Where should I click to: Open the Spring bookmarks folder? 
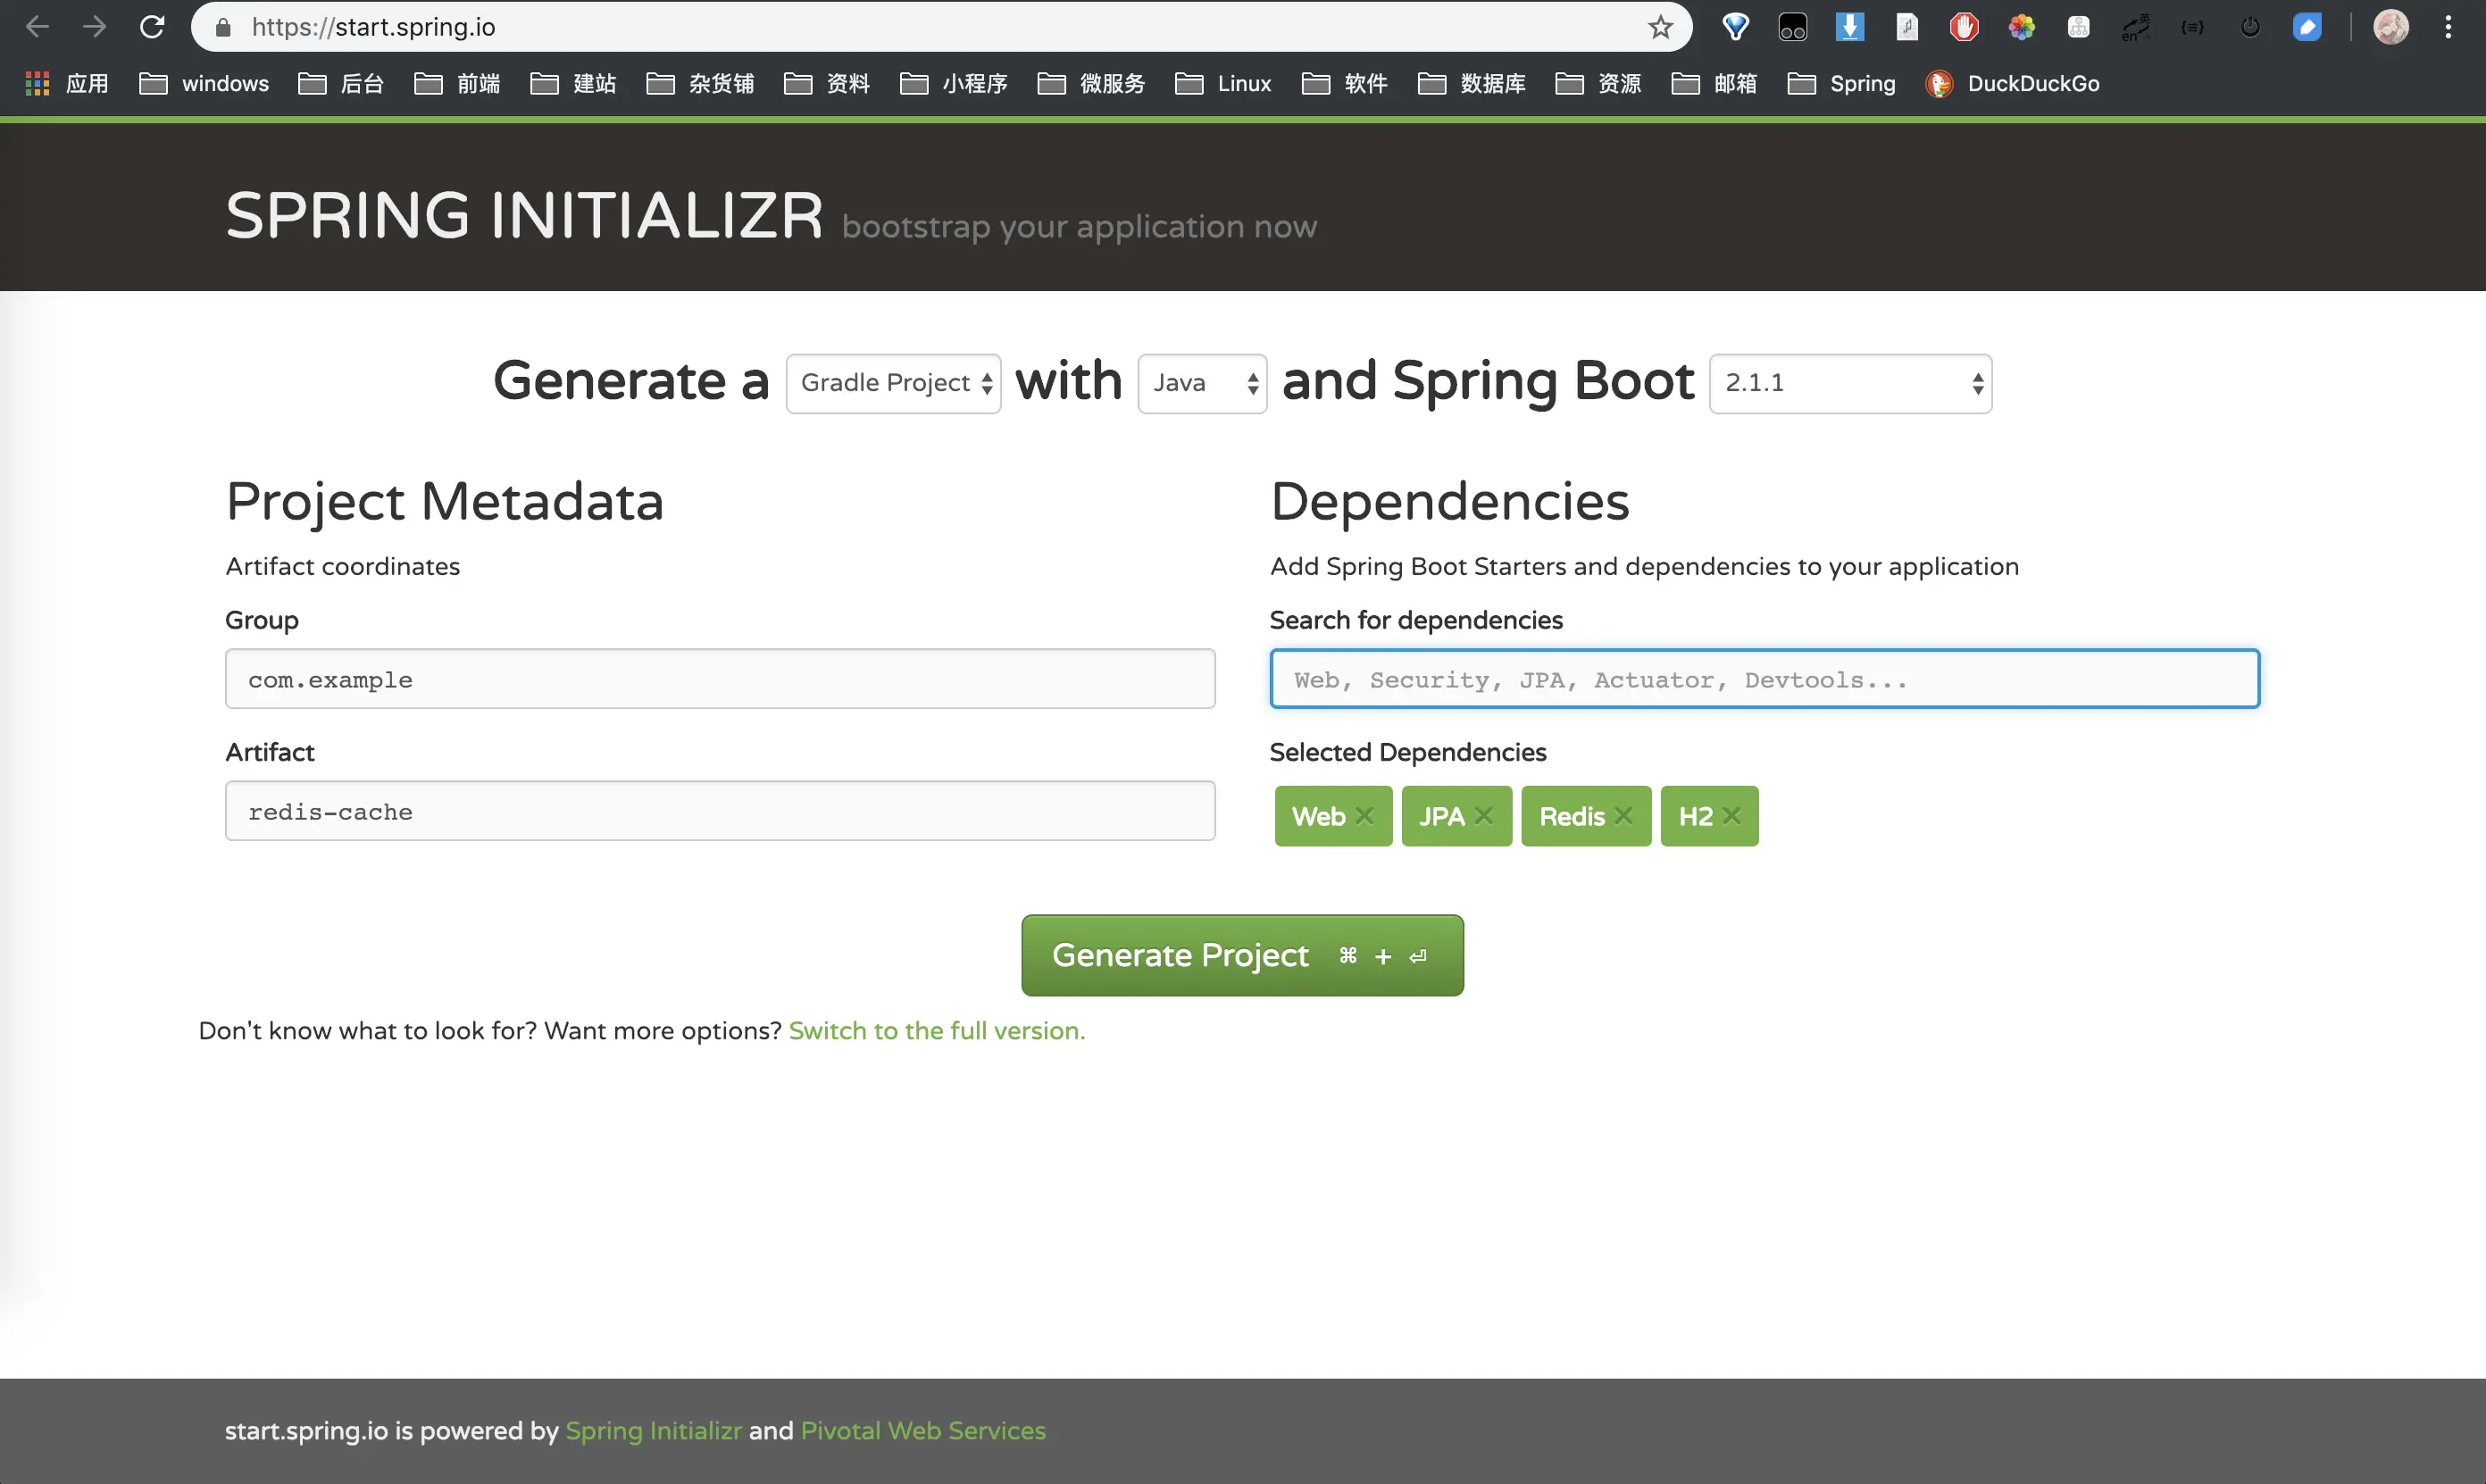(1842, 84)
